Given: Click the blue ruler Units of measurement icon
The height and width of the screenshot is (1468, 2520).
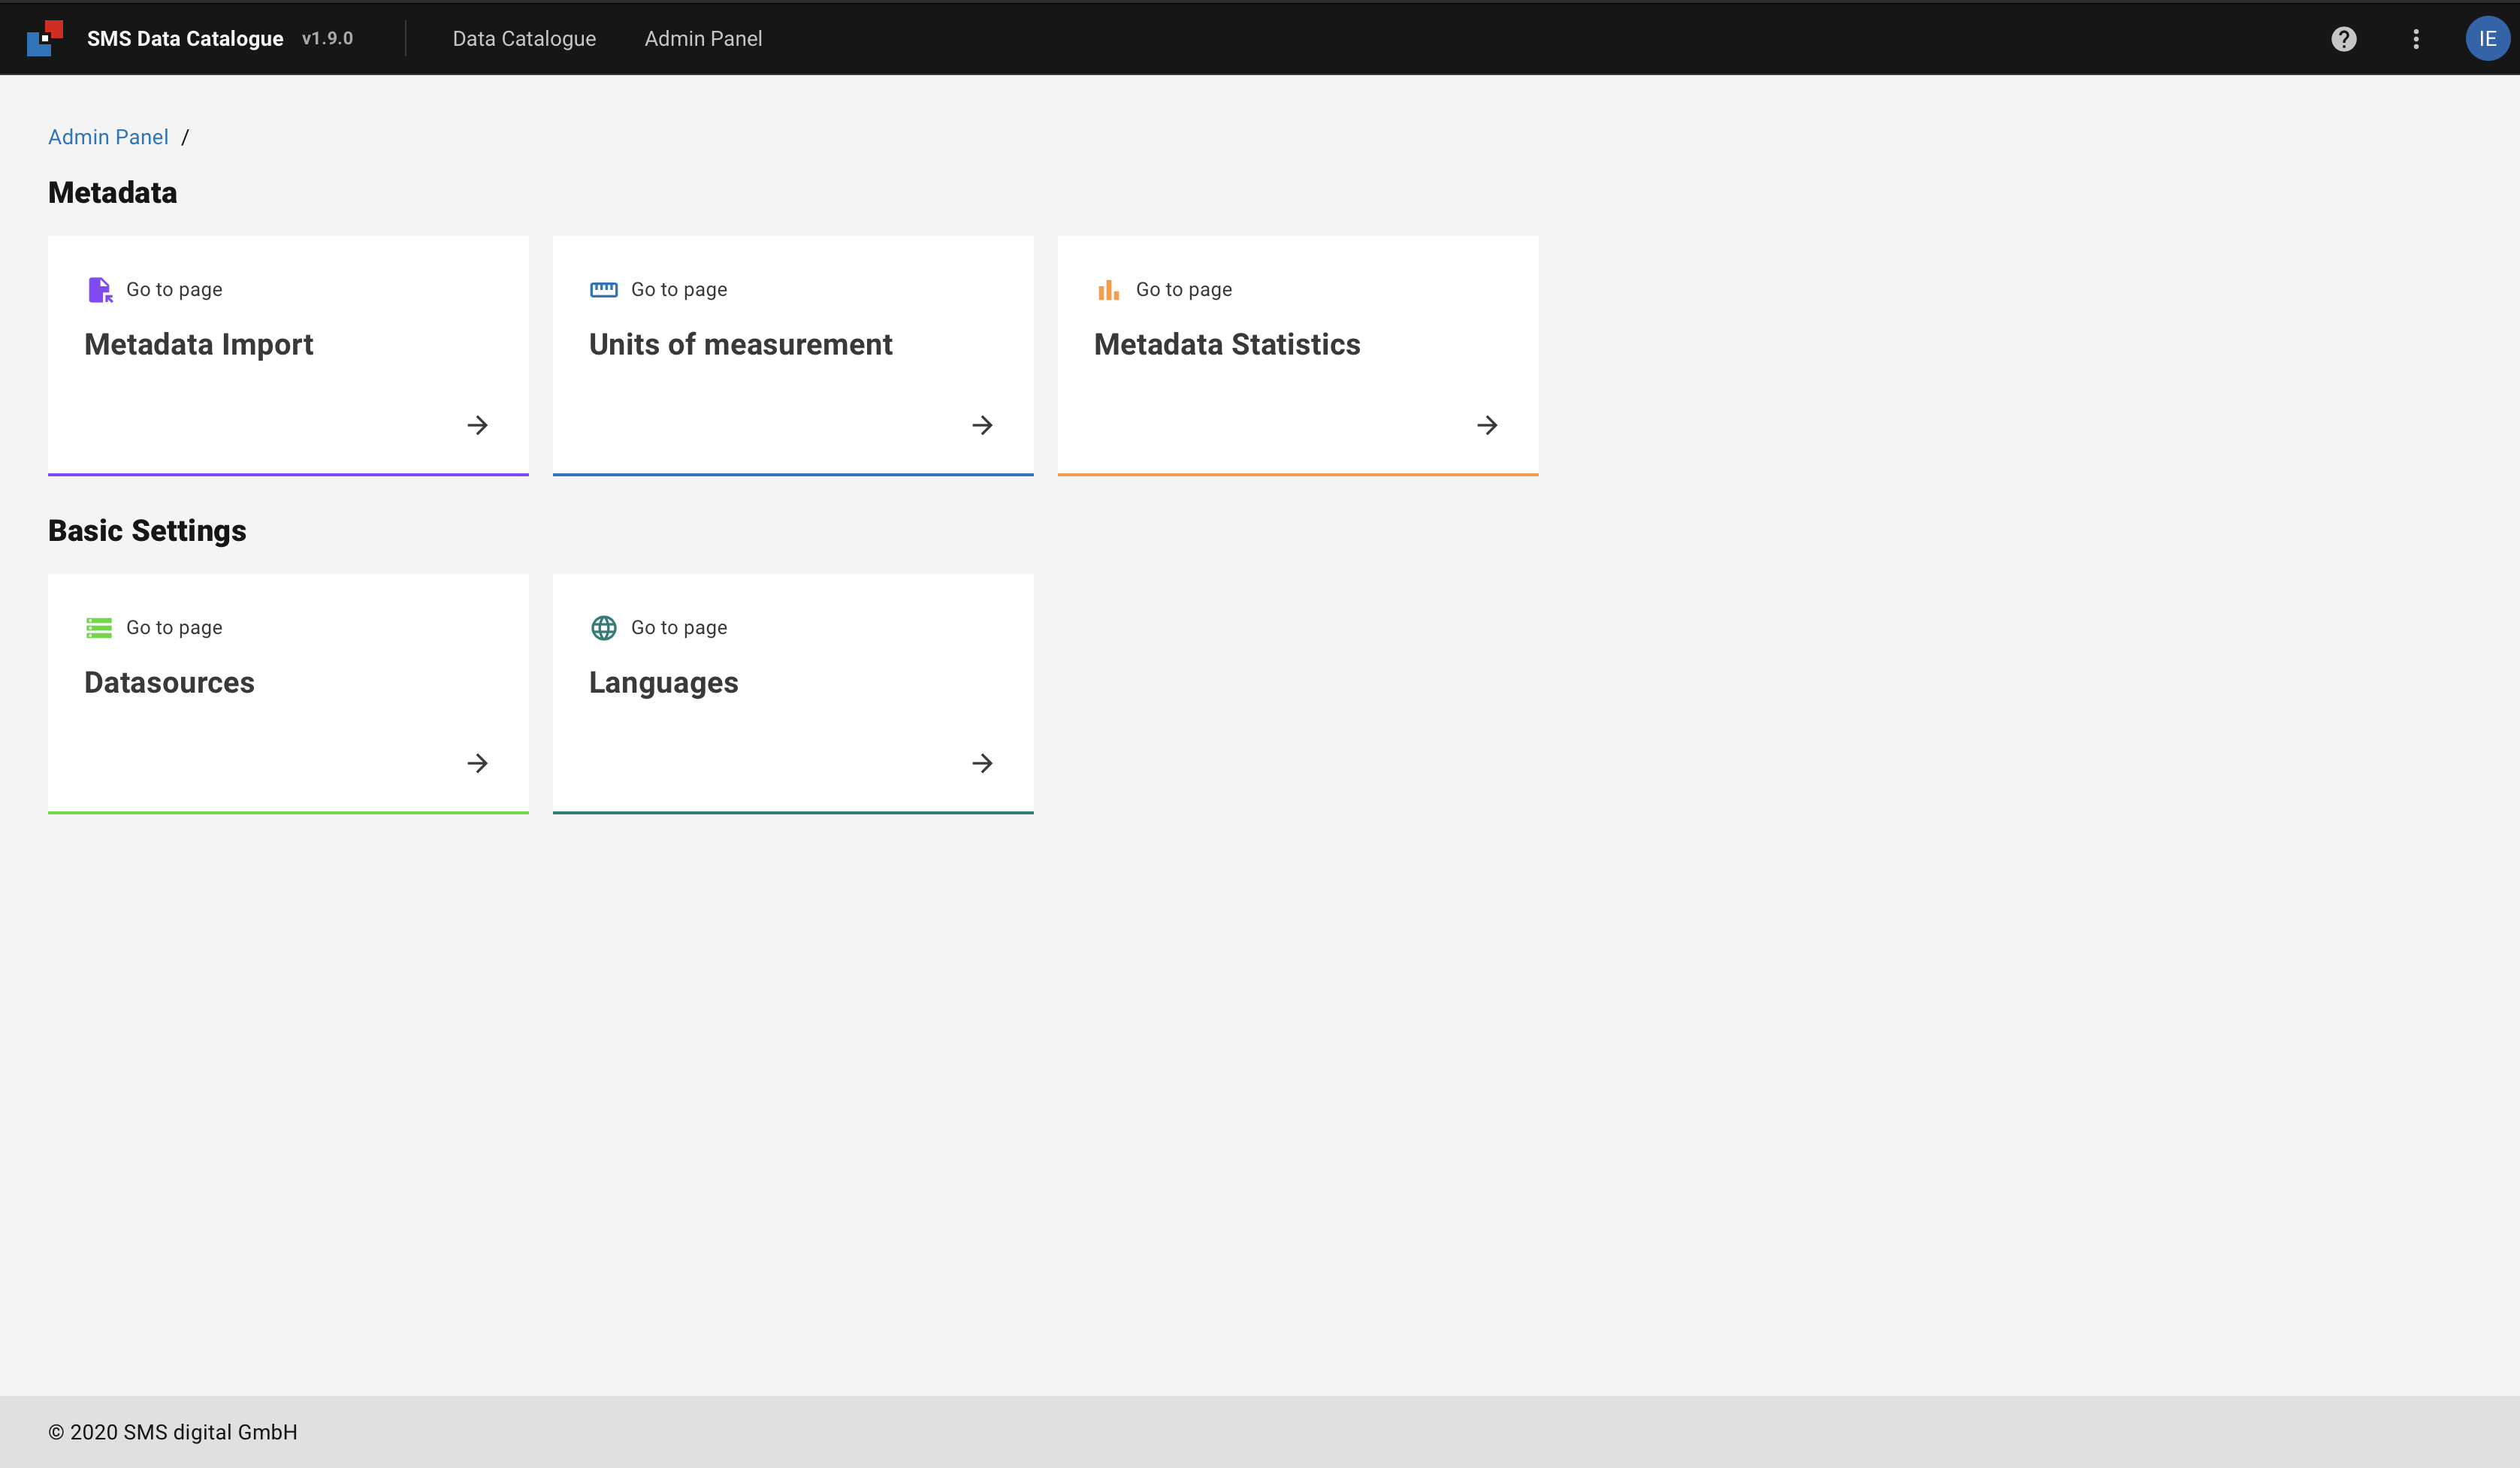Looking at the screenshot, I should pyautogui.click(x=604, y=290).
